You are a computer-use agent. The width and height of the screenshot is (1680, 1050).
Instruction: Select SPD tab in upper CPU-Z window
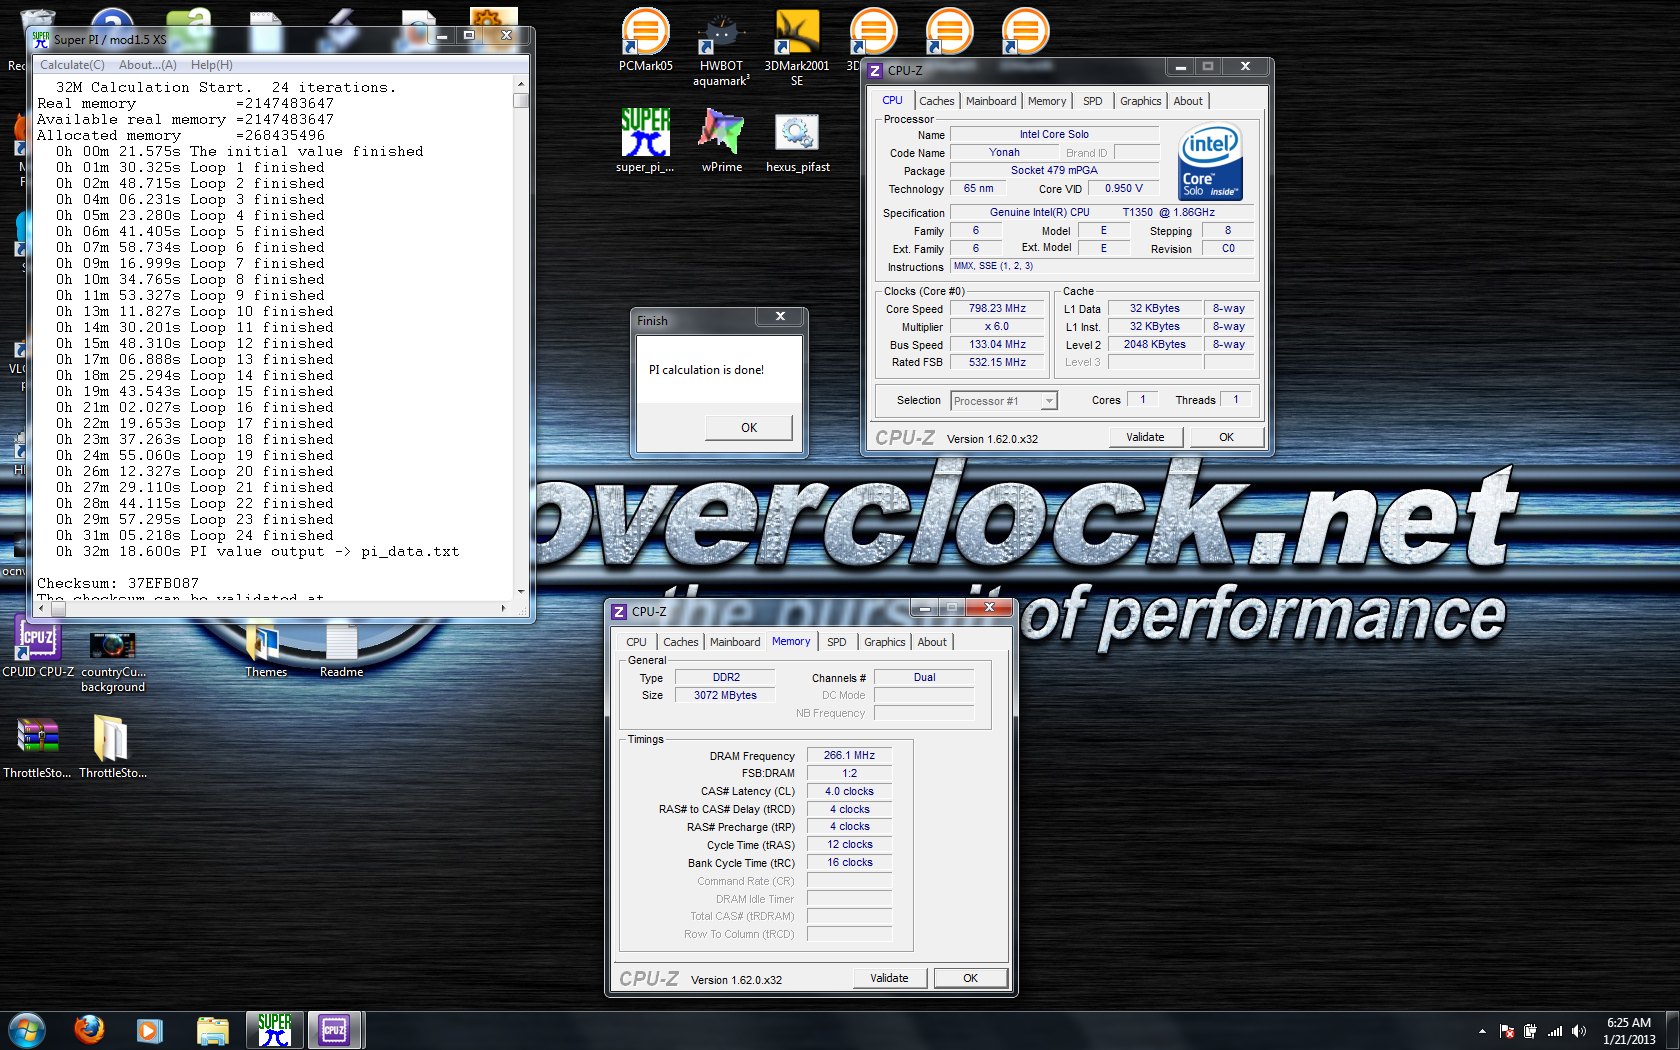(x=1093, y=101)
